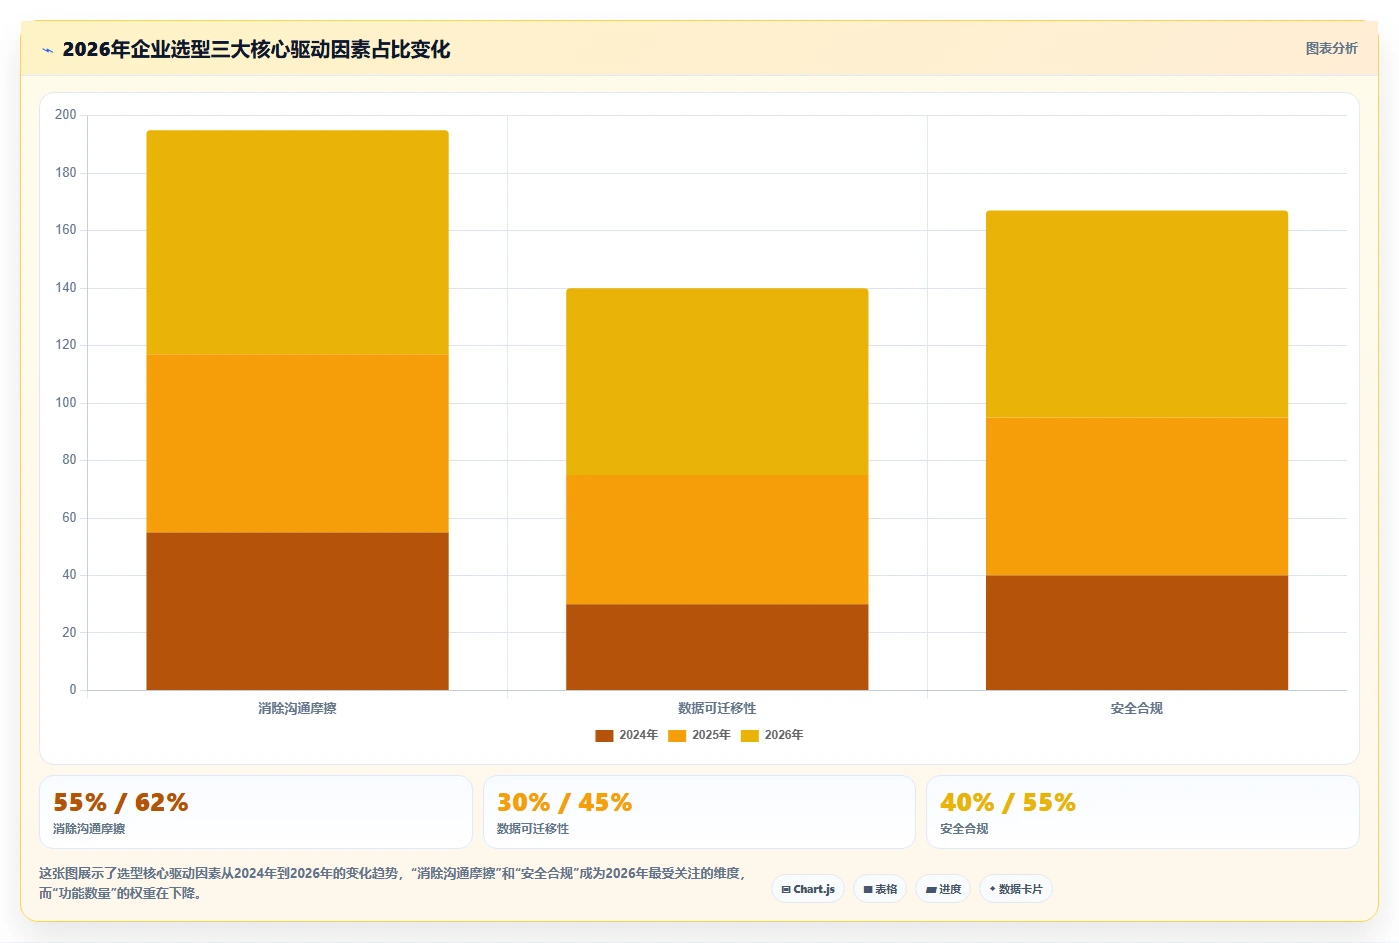Click the 2026 segment of 消除沟通摩擦 bar
1399x943 pixels.
[297, 242]
